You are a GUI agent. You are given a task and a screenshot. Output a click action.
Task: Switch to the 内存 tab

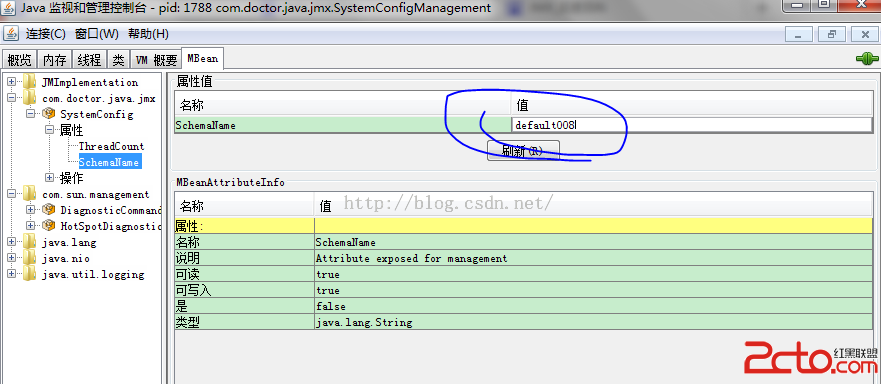(x=55, y=60)
